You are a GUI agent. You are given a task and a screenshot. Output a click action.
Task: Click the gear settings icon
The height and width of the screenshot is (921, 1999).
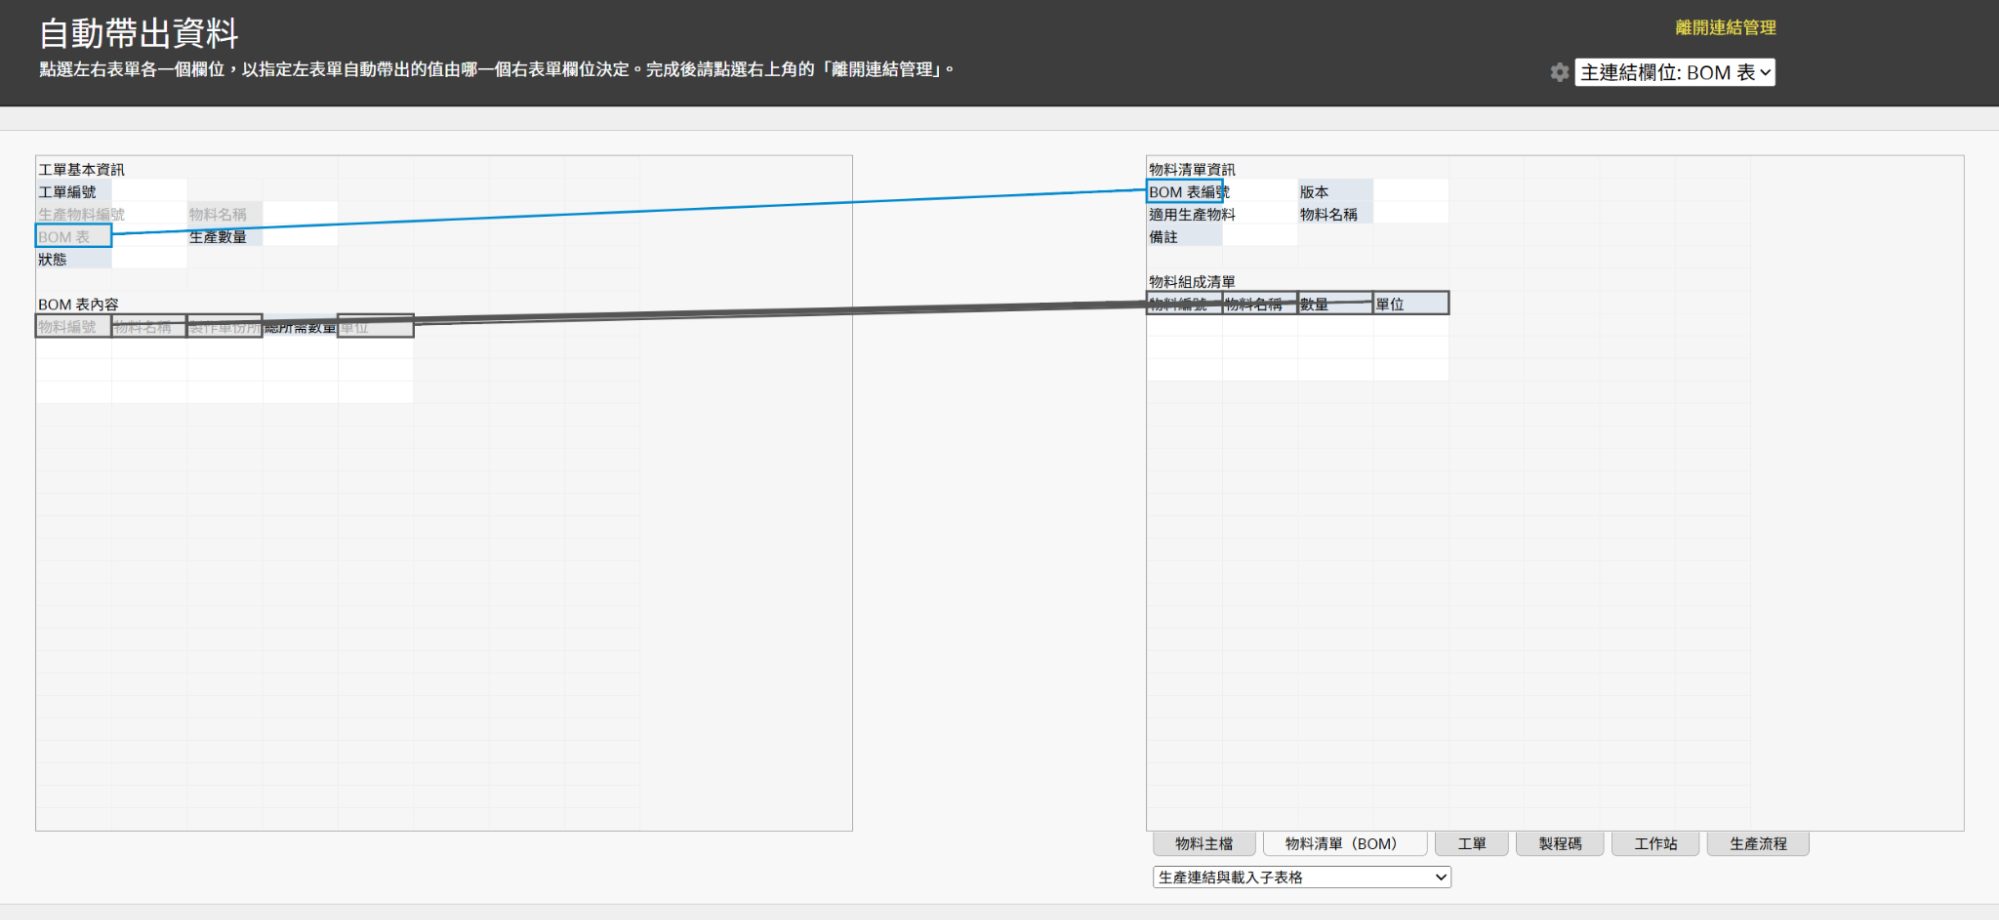pos(1559,72)
